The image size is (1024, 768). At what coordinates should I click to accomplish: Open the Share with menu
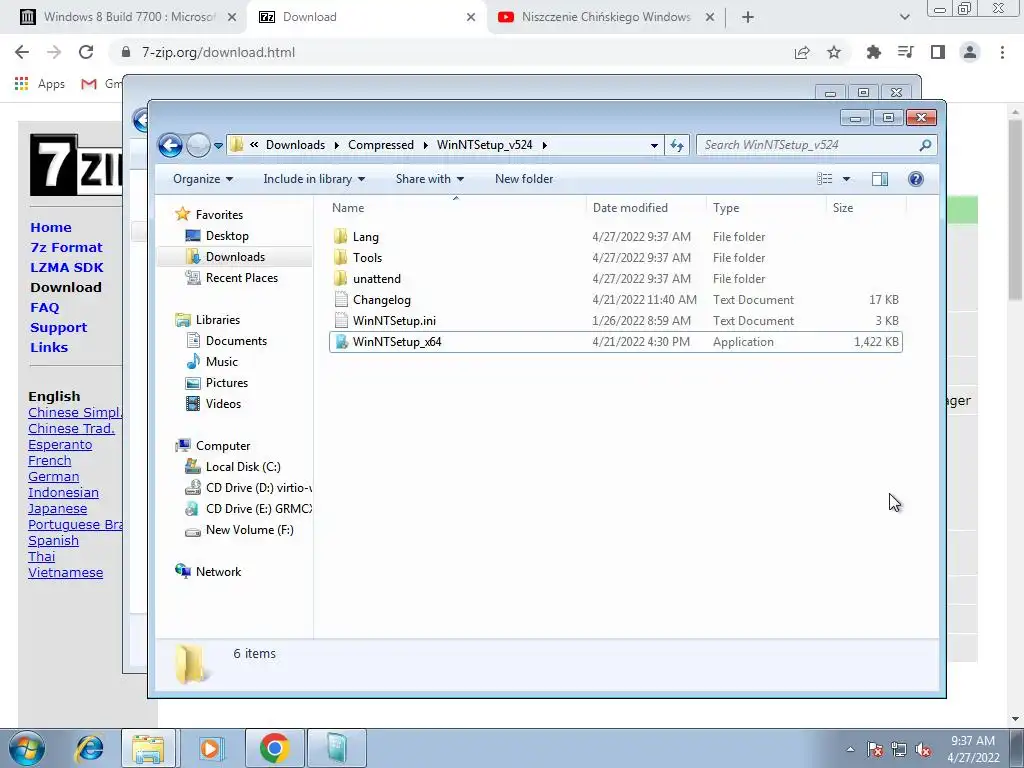tap(430, 179)
